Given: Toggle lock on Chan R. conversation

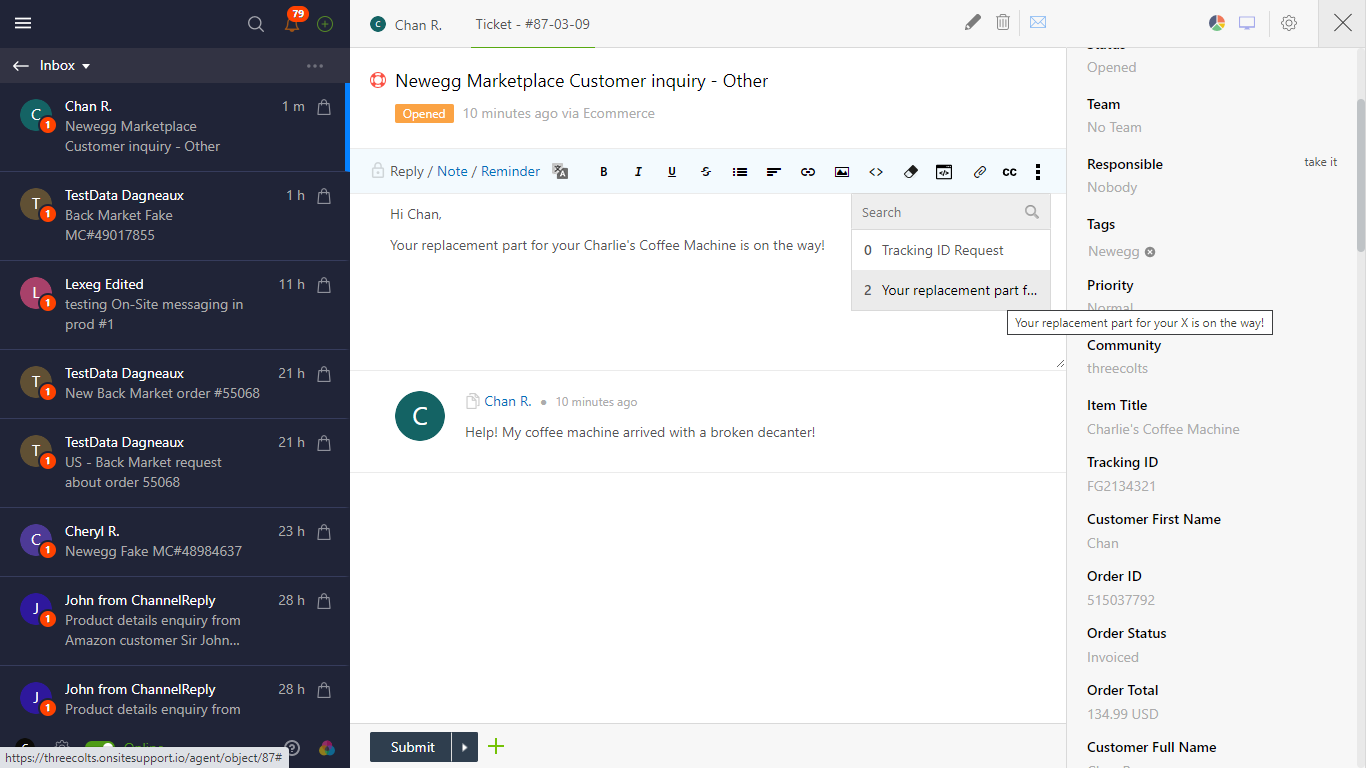Looking at the screenshot, I should coord(324,107).
